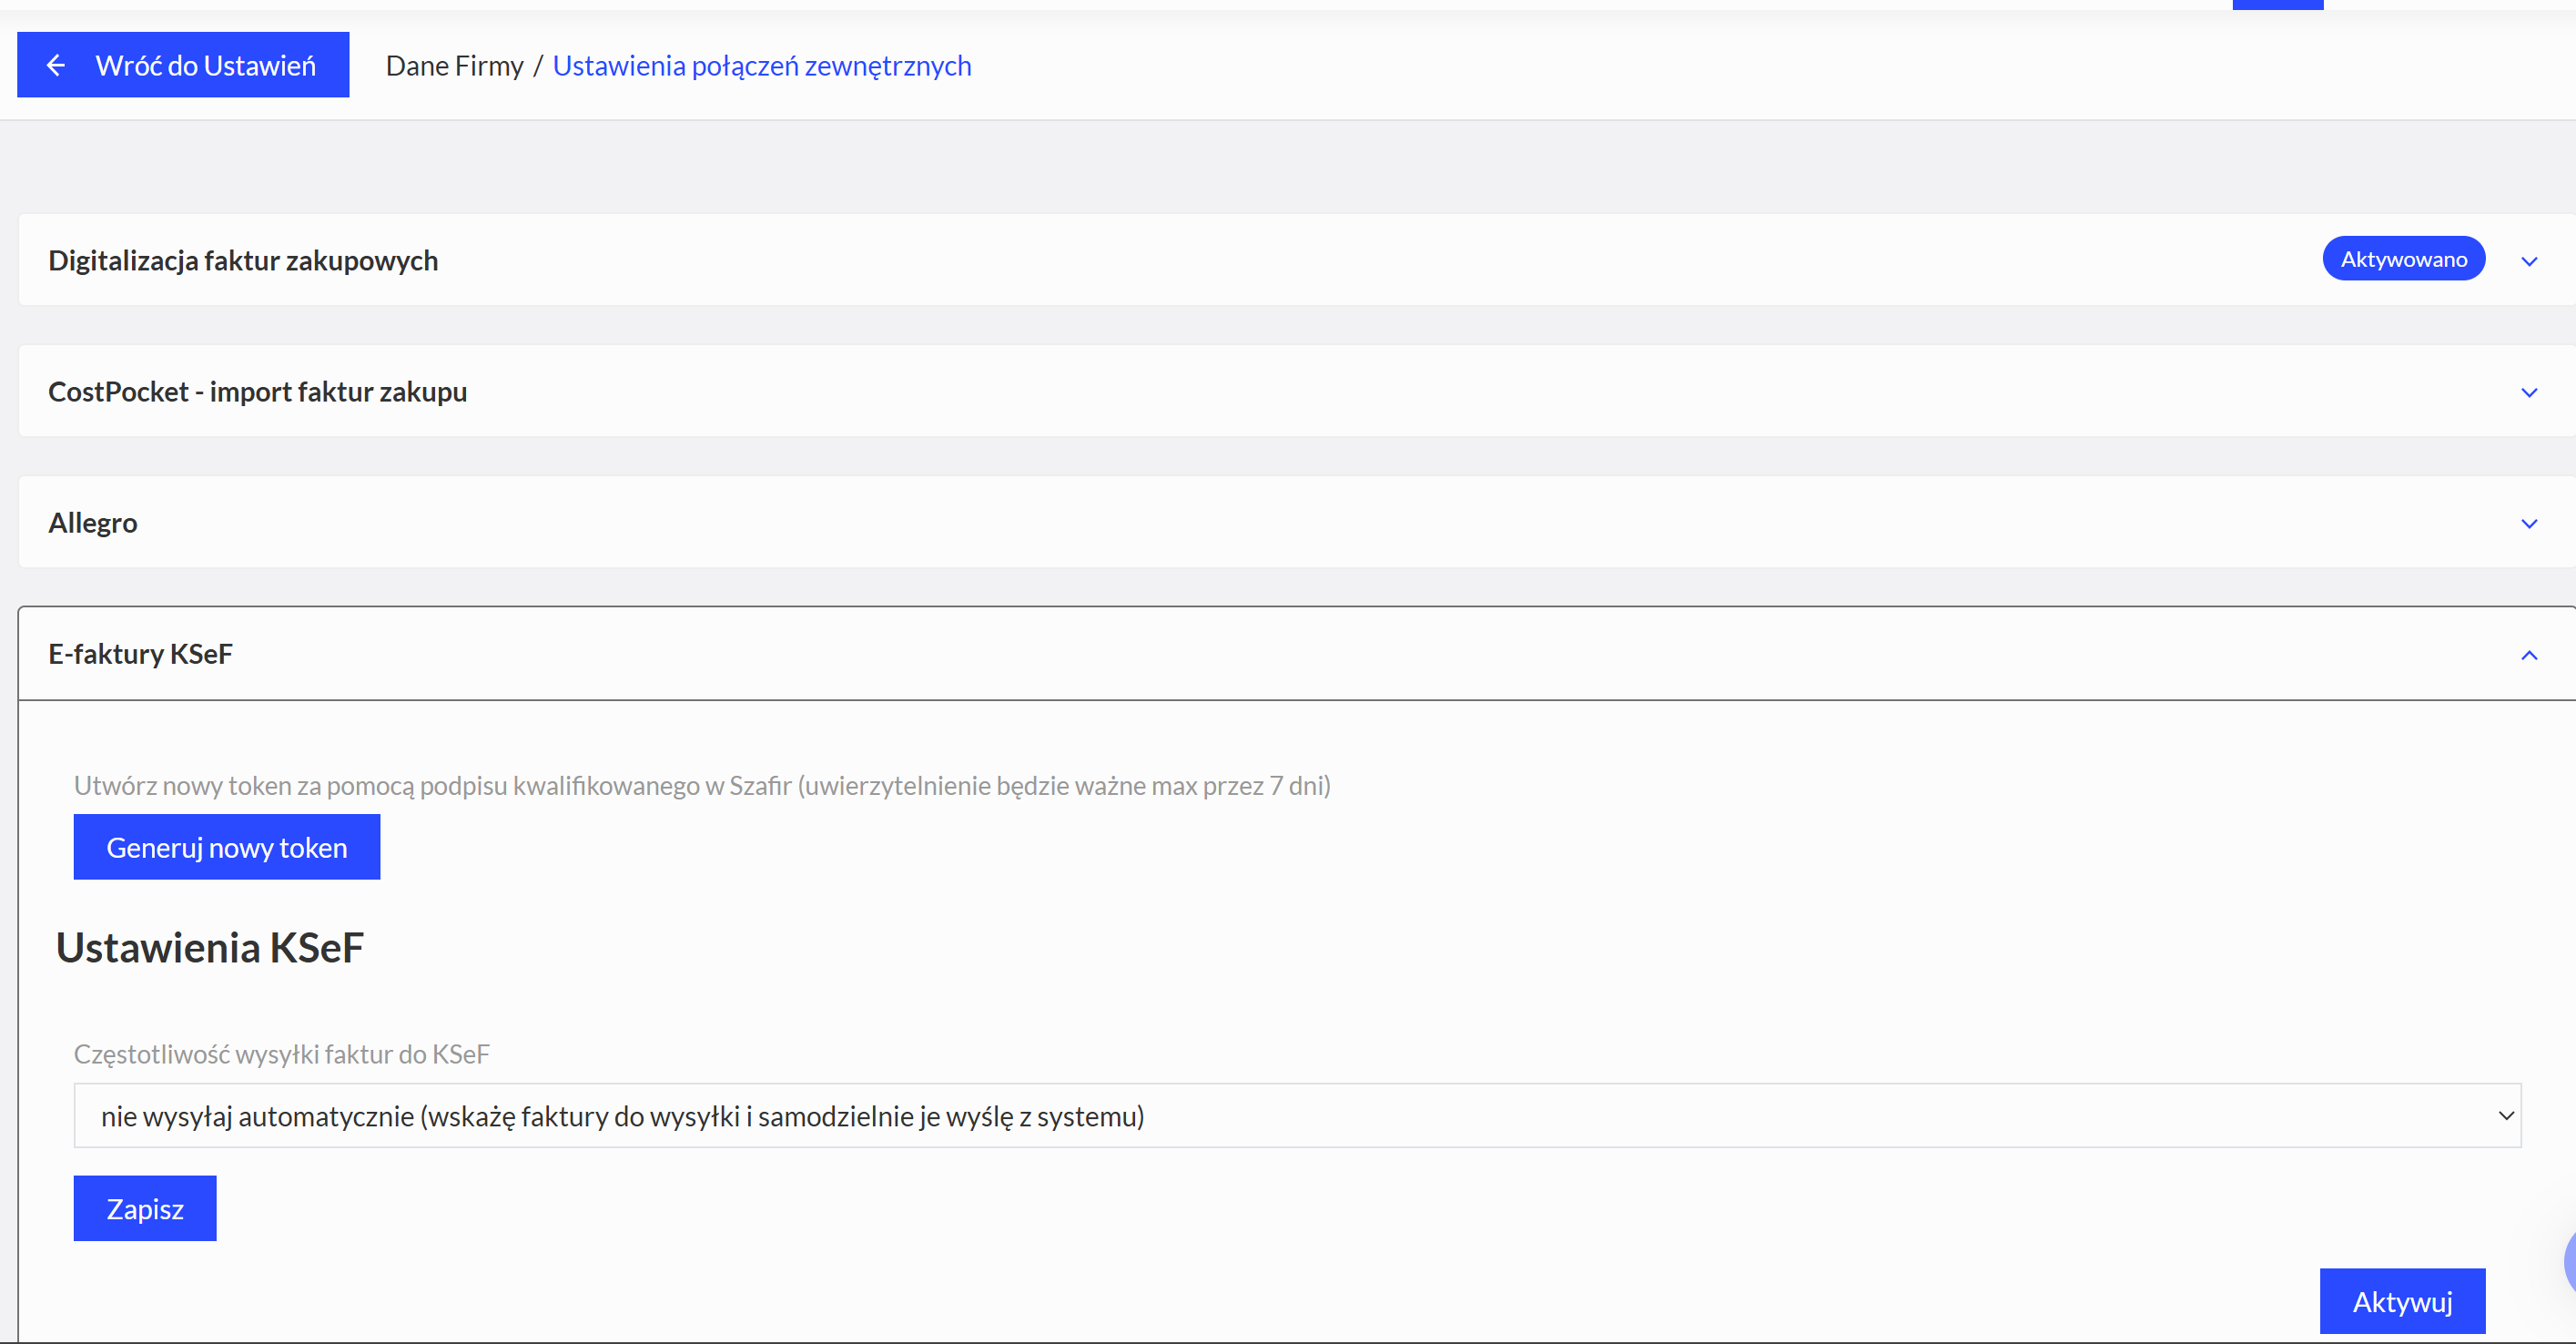Click the Utwórz nowy token instruction text
2576x1344 pixels.
pos(702,785)
